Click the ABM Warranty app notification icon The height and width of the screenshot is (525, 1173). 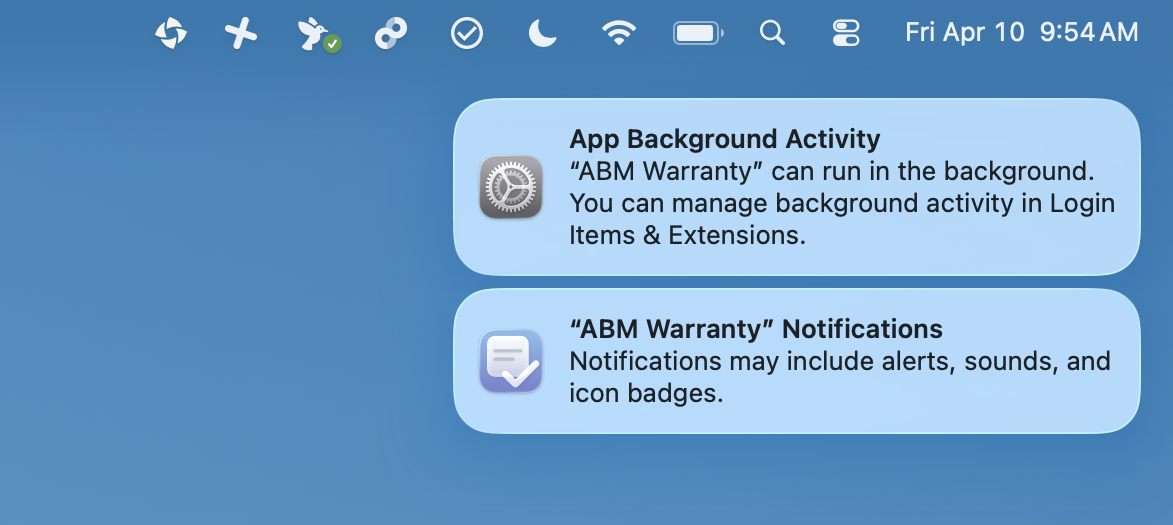(x=511, y=361)
